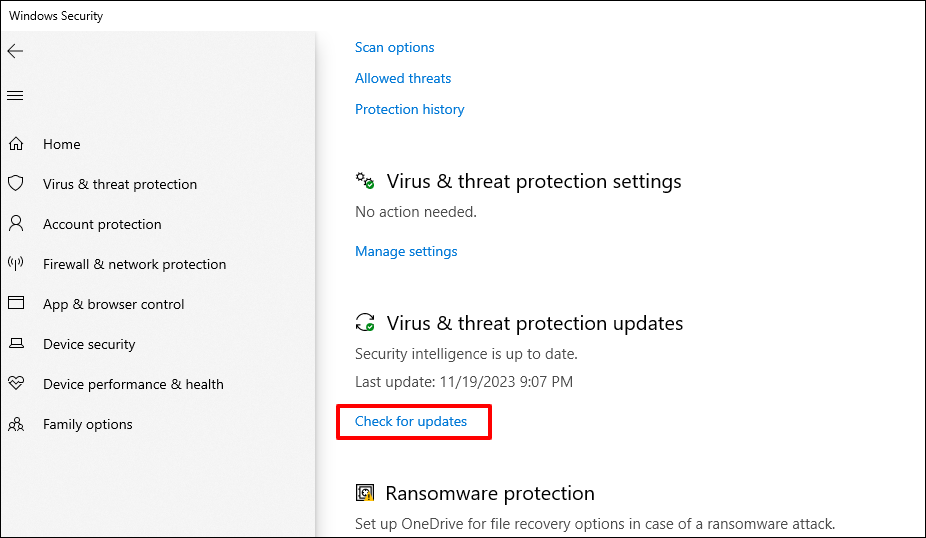Click the Virus & threat protection shield icon
Screen dimensions: 926x538
point(16,184)
